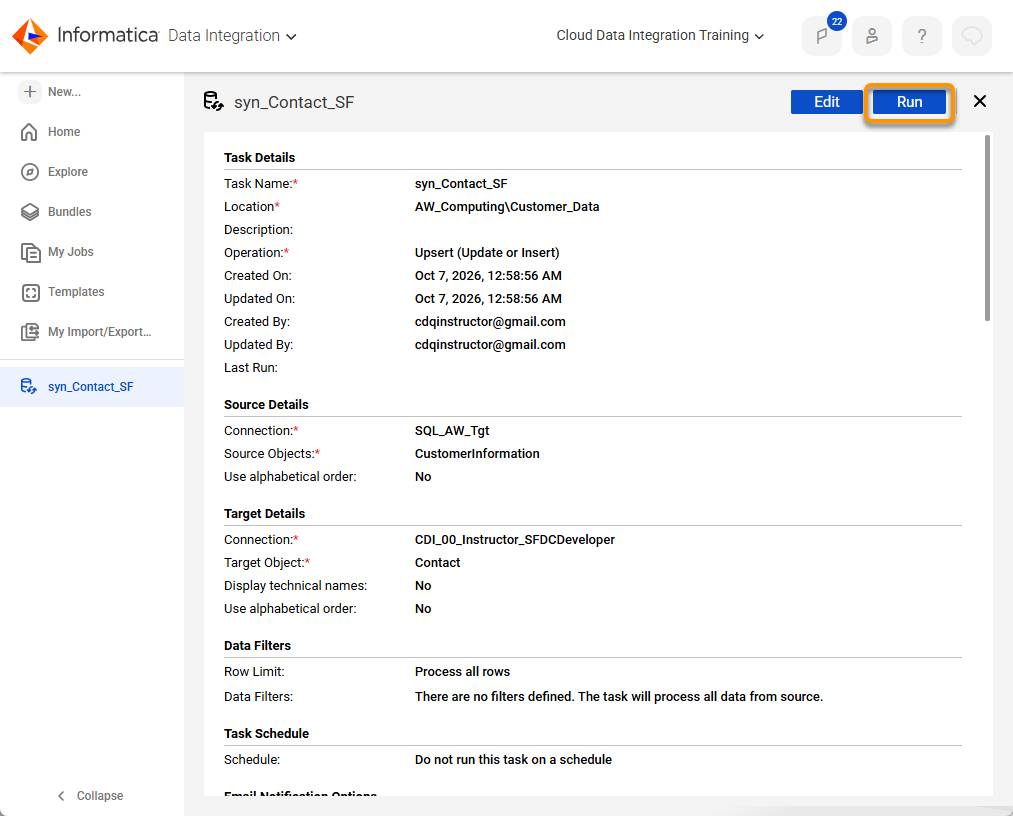Click the Created By email address
Image resolution: width=1013 pixels, height=816 pixels.
490,322
